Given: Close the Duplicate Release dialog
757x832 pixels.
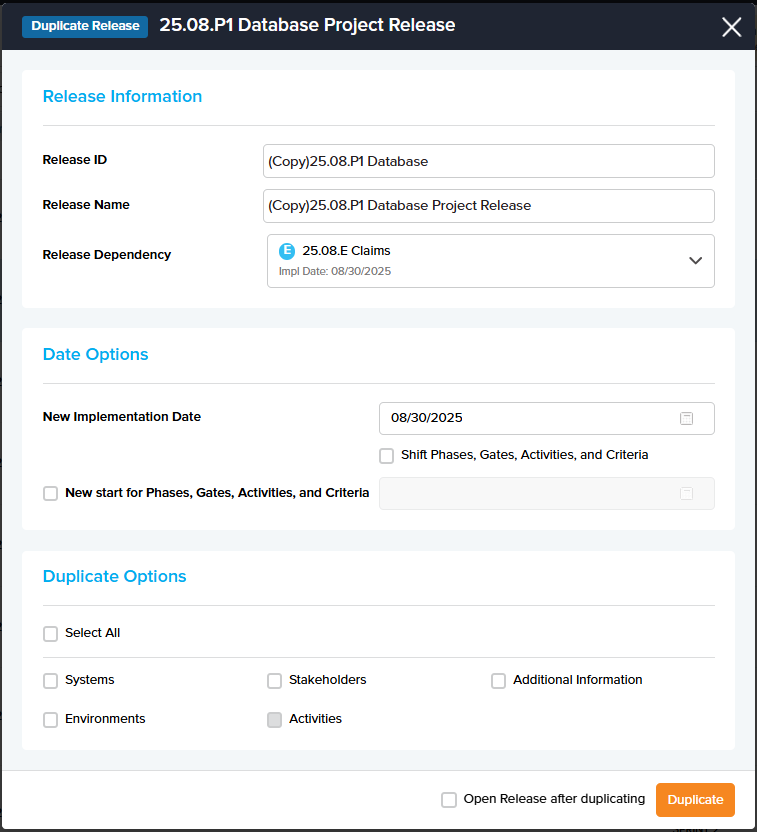Looking at the screenshot, I should (x=731, y=27).
